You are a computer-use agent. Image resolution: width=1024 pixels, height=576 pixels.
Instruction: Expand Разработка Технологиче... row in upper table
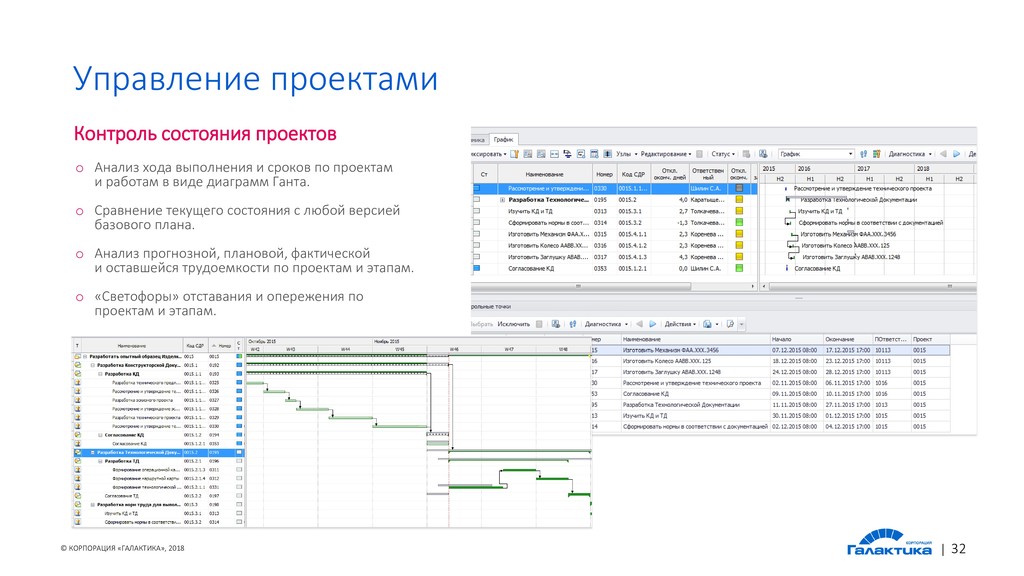pyautogui.click(x=502, y=200)
